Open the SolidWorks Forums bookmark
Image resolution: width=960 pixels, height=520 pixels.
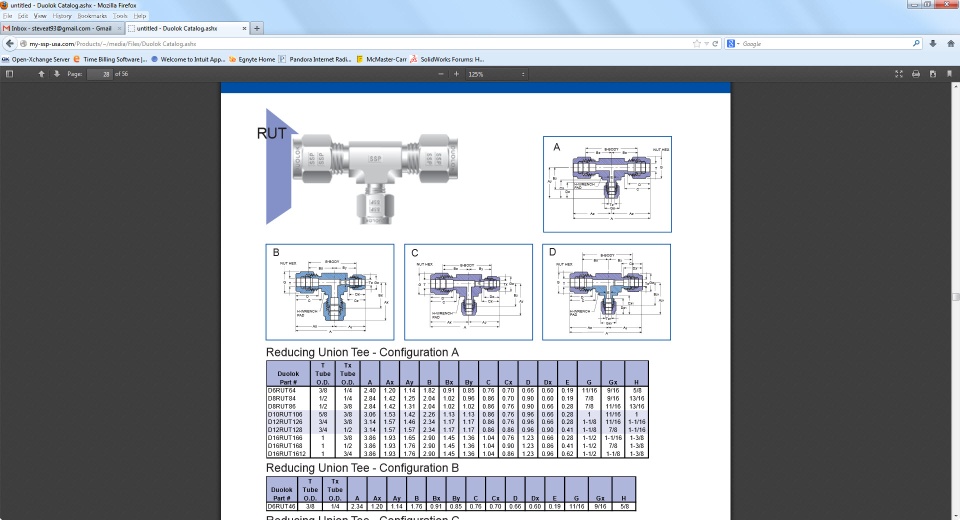pyautogui.click(x=448, y=59)
